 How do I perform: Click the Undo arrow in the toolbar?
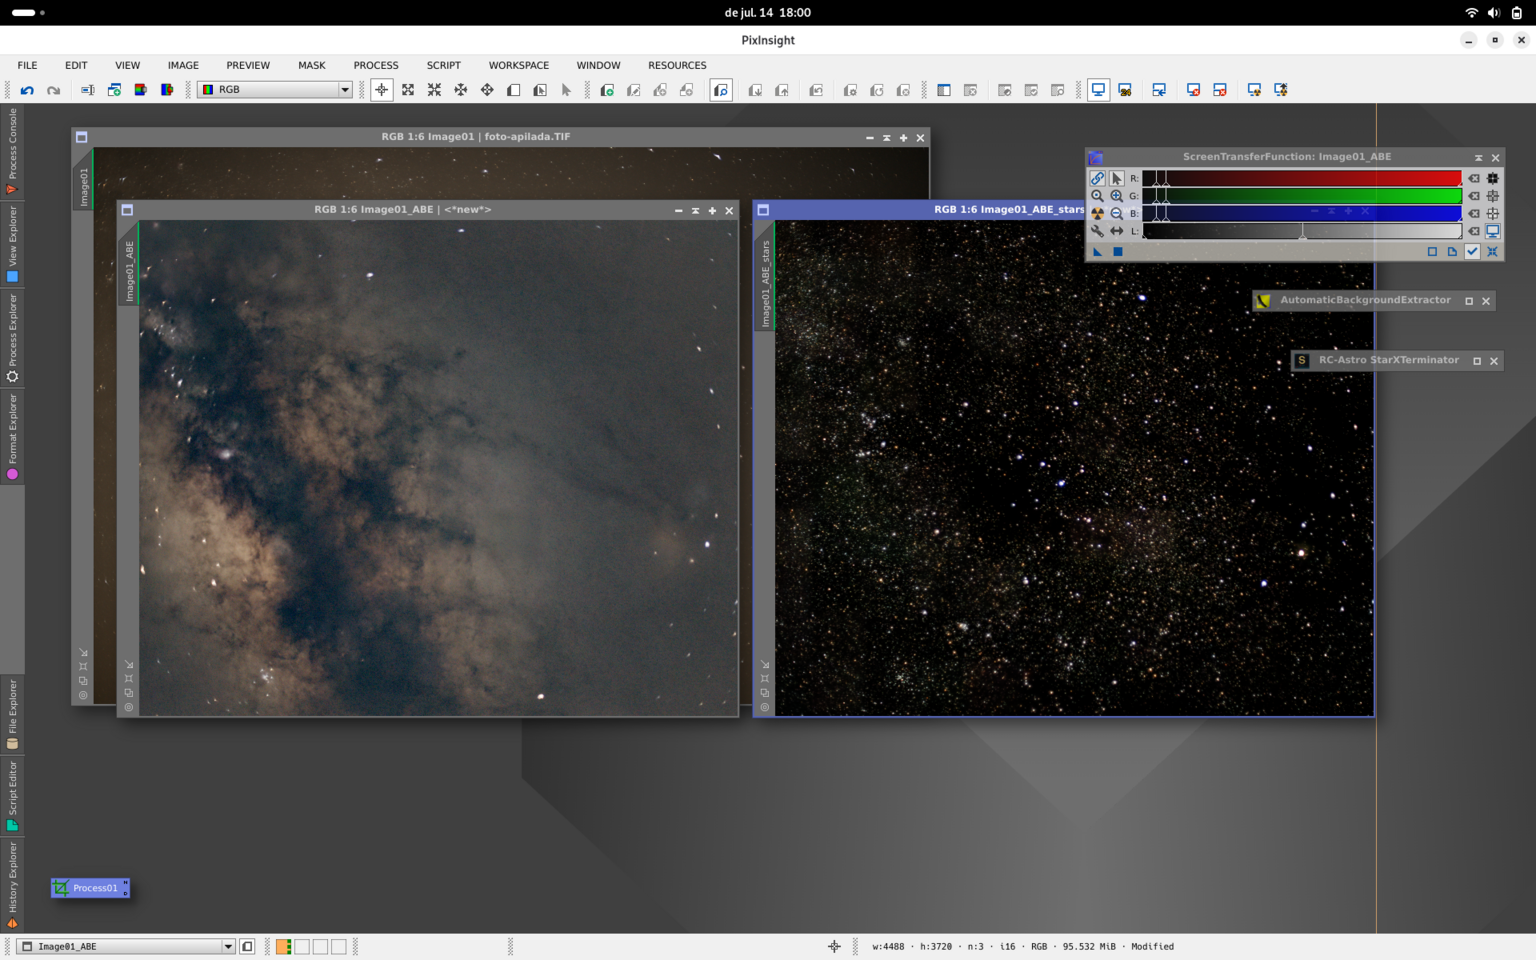pyautogui.click(x=27, y=90)
